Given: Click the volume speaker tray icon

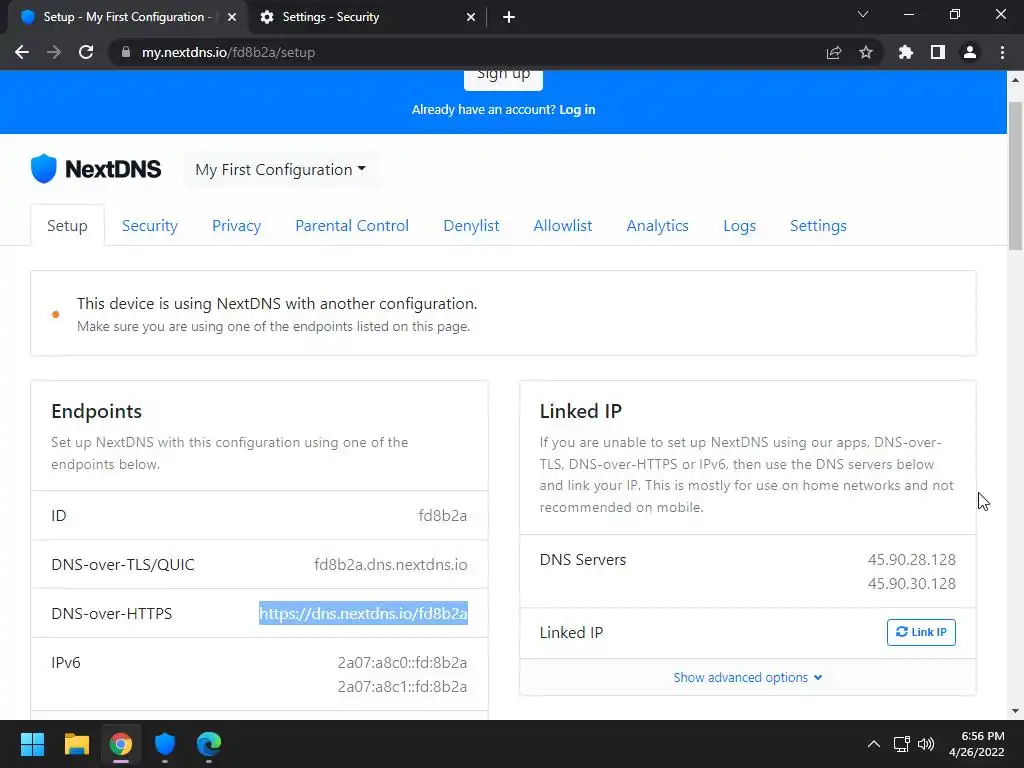Looking at the screenshot, I should coord(926,744).
